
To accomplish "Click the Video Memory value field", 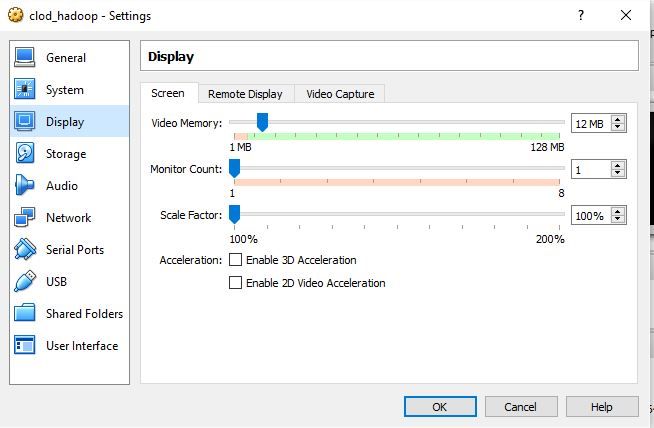I will point(590,123).
